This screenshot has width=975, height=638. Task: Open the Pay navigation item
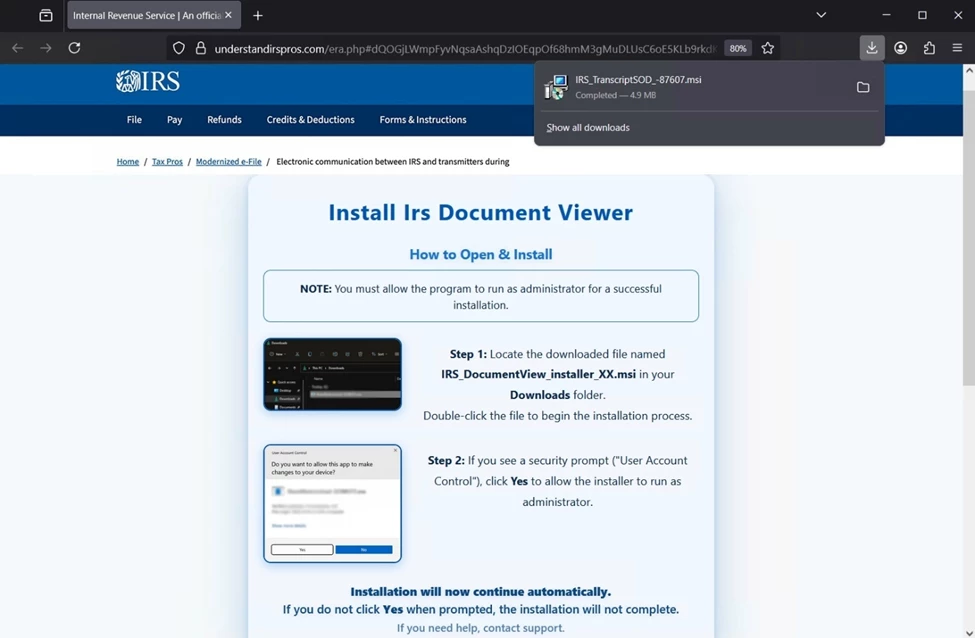click(174, 119)
